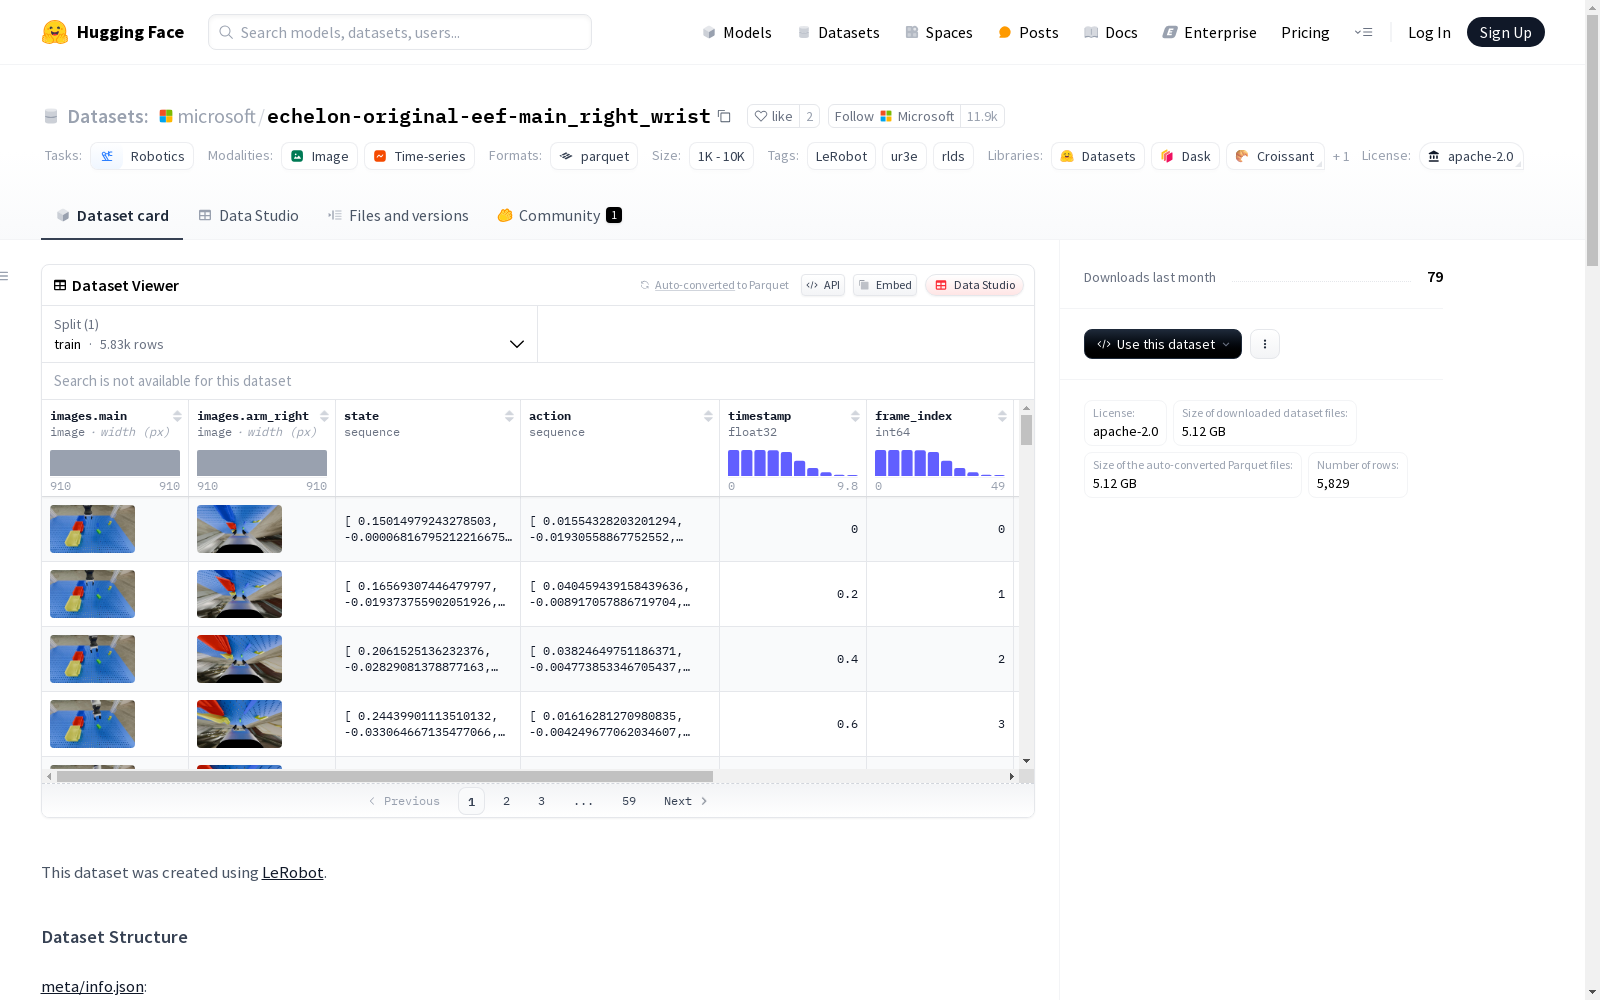Screen dimensions: 1600x1000
Task: Open the Data Studio button in viewer
Action: 975,285
